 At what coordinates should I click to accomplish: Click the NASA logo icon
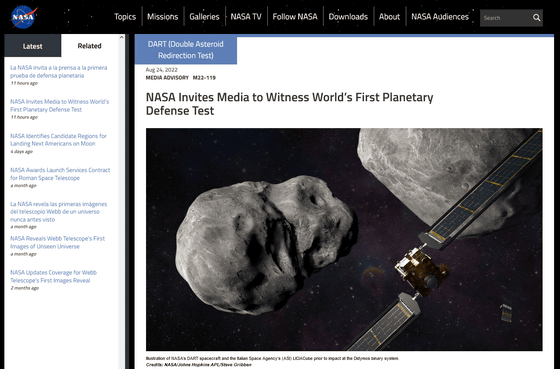pos(24,16)
